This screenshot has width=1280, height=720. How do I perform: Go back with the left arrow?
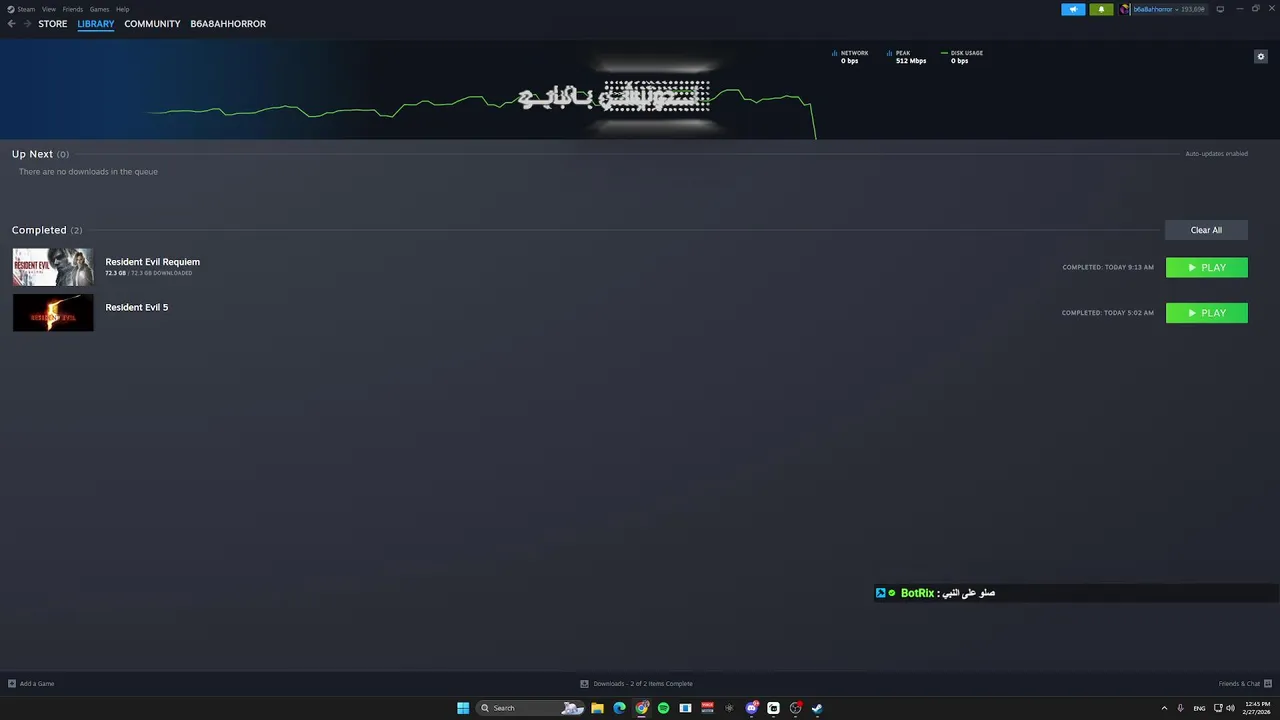(12, 24)
